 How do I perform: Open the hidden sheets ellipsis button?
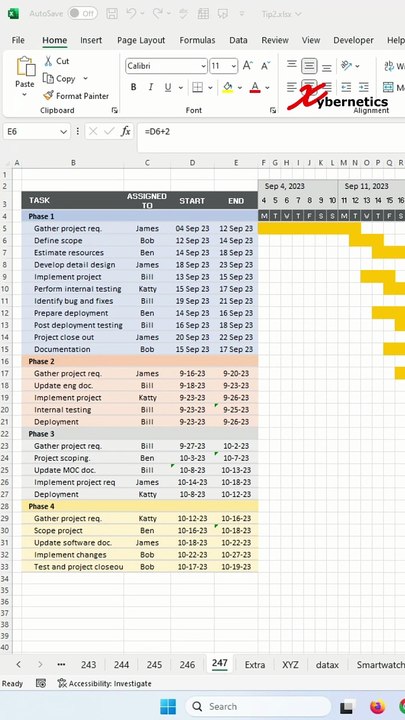click(61, 664)
